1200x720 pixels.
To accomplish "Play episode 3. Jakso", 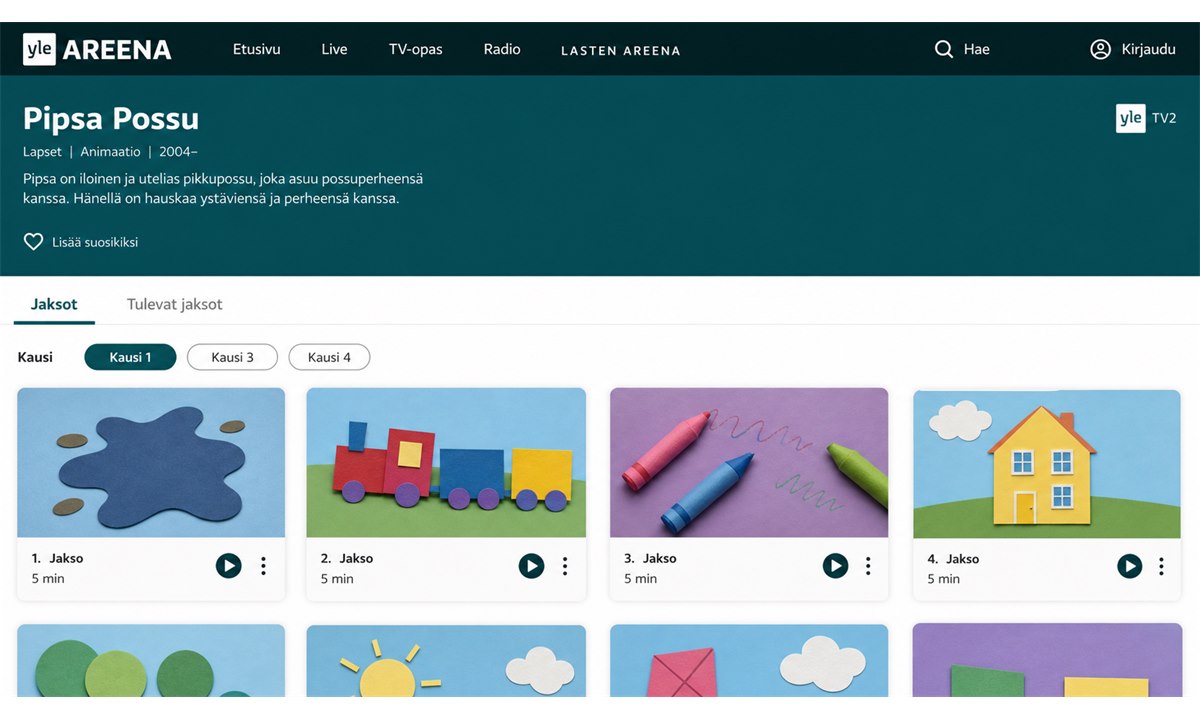I will (835, 566).
